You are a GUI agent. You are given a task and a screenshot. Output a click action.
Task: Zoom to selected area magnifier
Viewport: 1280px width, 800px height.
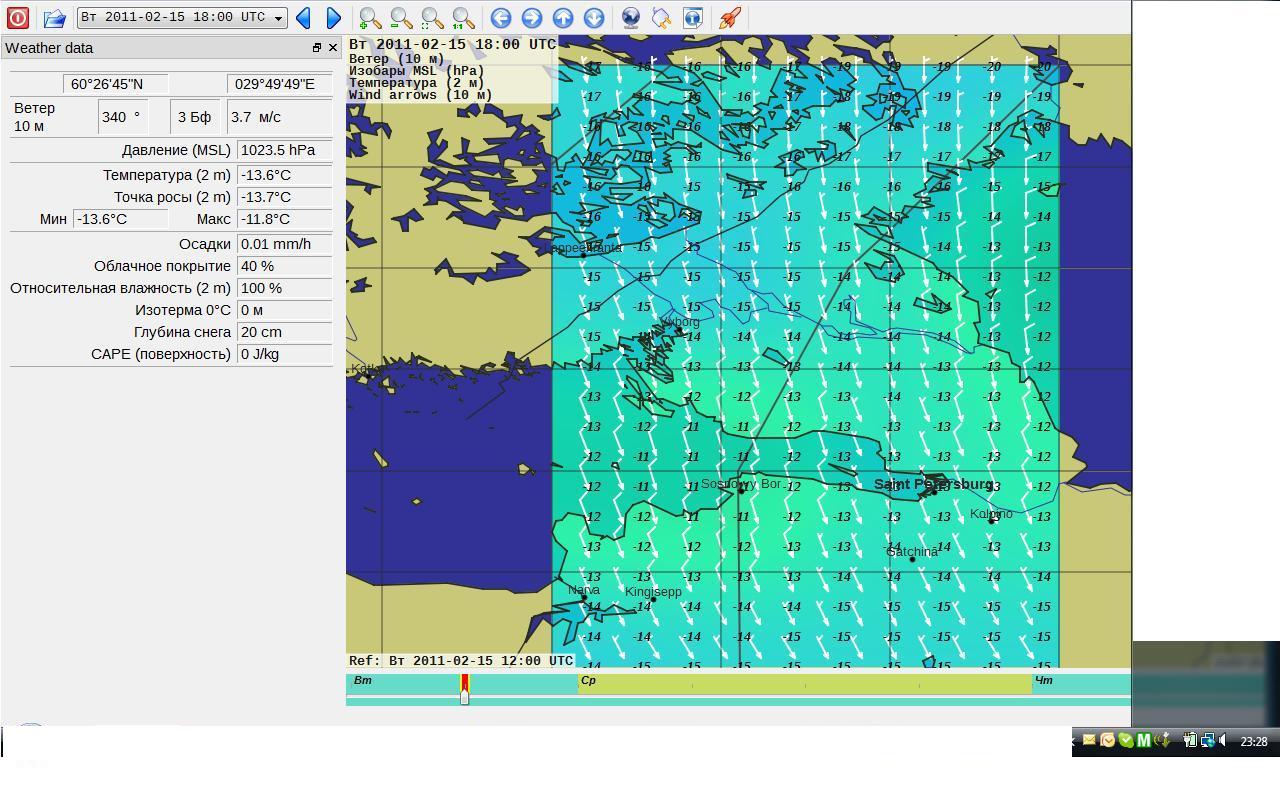click(432, 17)
